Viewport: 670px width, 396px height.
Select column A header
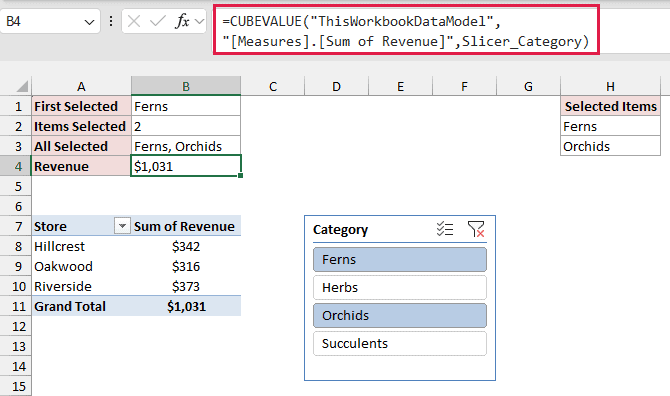[x=81, y=87]
